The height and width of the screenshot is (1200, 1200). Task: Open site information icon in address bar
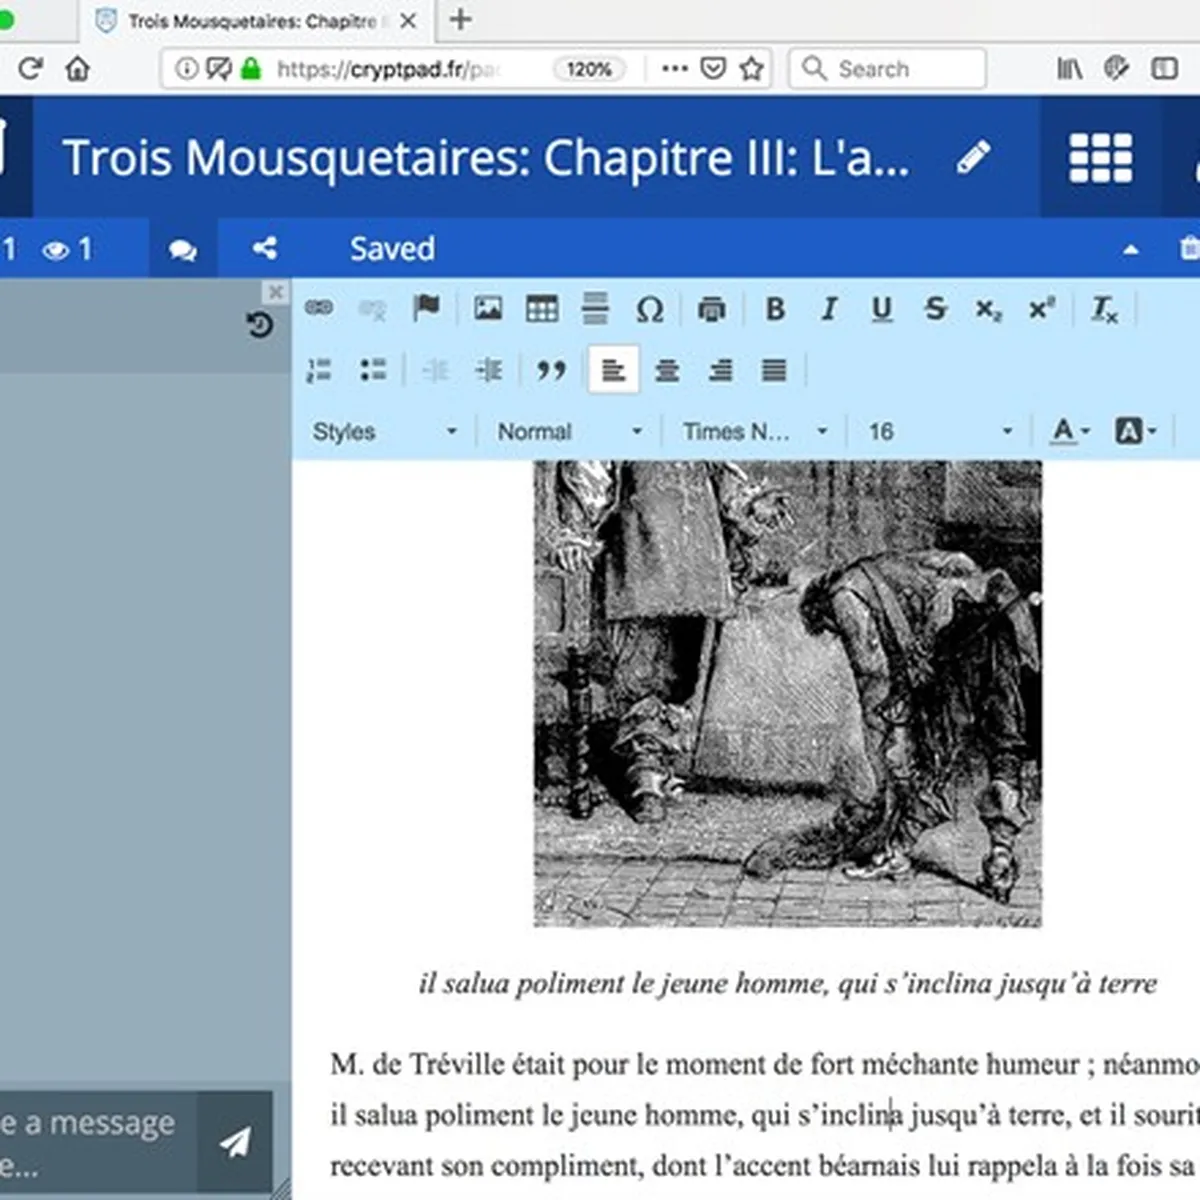(x=186, y=68)
